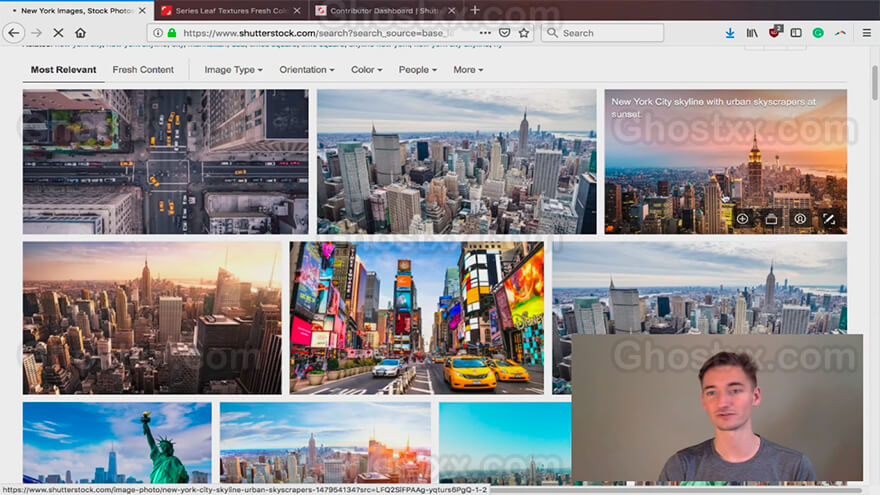Expand the Image Type filter dropdown
The image size is (880, 495).
pyautogui.click(x=233, y=70)
